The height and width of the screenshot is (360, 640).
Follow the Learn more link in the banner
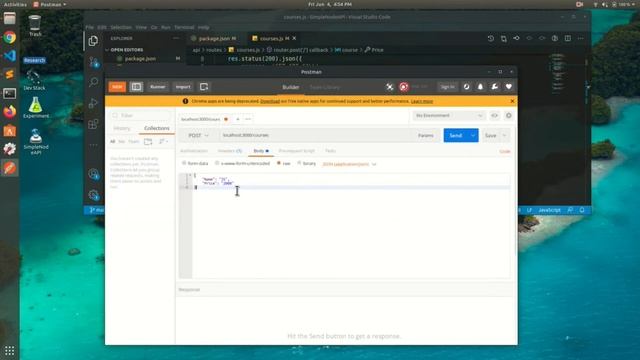click(x=422, y=101)
